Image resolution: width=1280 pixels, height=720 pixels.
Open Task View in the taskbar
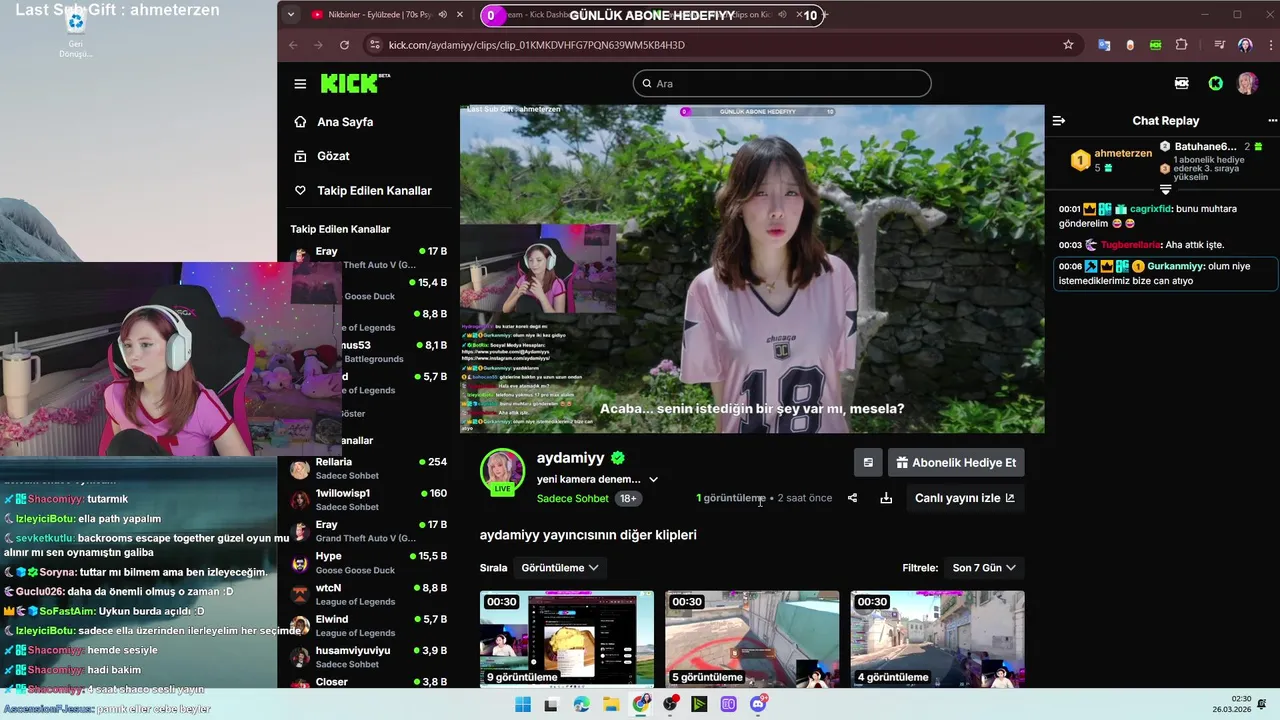(x=550, y=704)
